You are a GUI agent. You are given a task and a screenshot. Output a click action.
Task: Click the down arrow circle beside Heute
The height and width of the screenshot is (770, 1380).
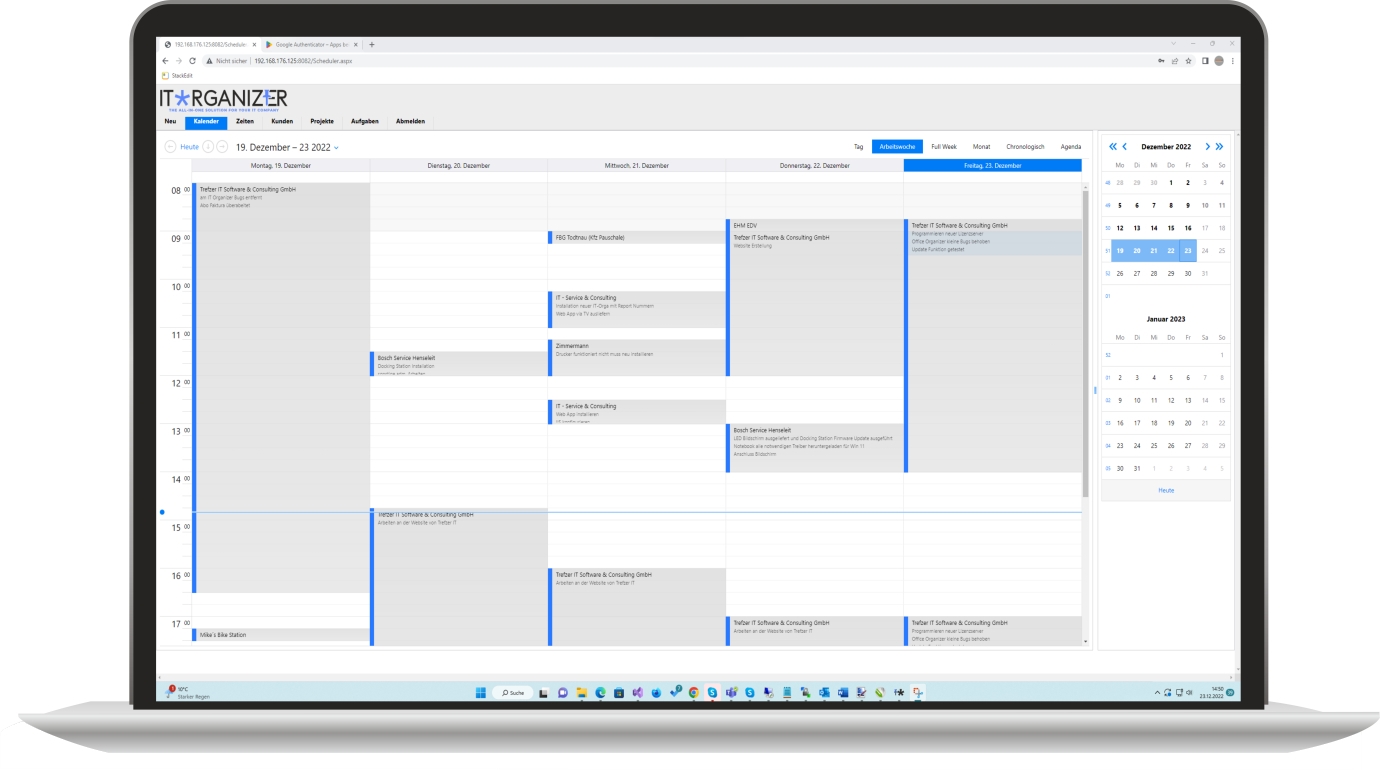[208, 147]
